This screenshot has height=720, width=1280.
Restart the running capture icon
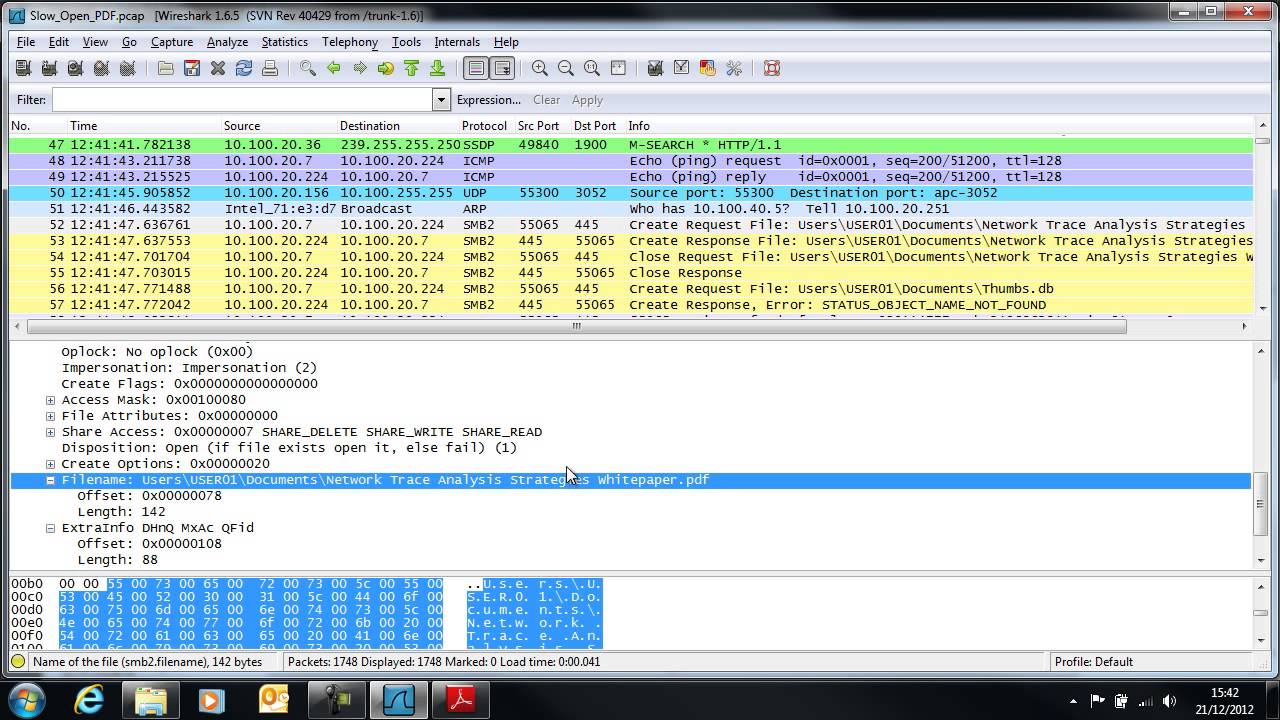coord(127,68)
